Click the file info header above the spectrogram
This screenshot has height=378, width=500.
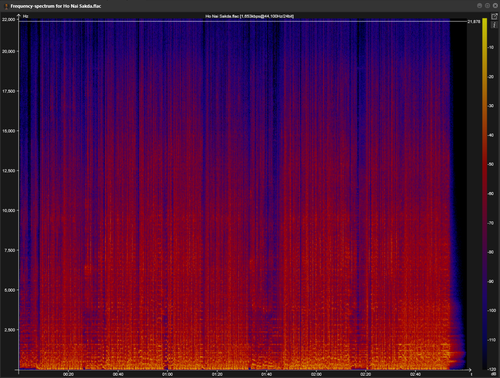coord(249,16)
